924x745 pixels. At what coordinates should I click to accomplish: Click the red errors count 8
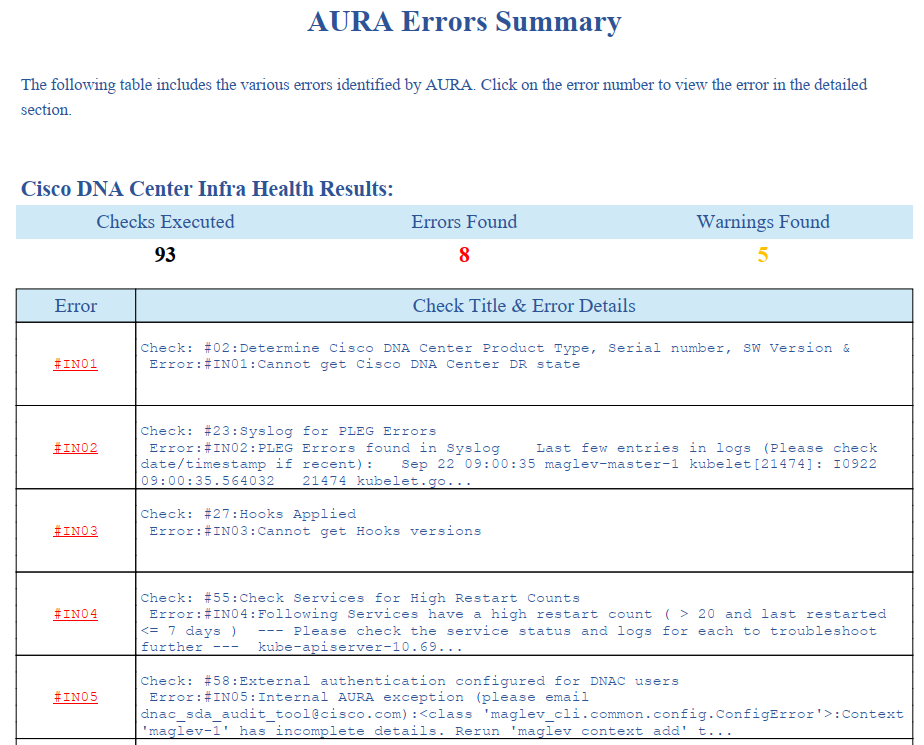tap(464, 255)
